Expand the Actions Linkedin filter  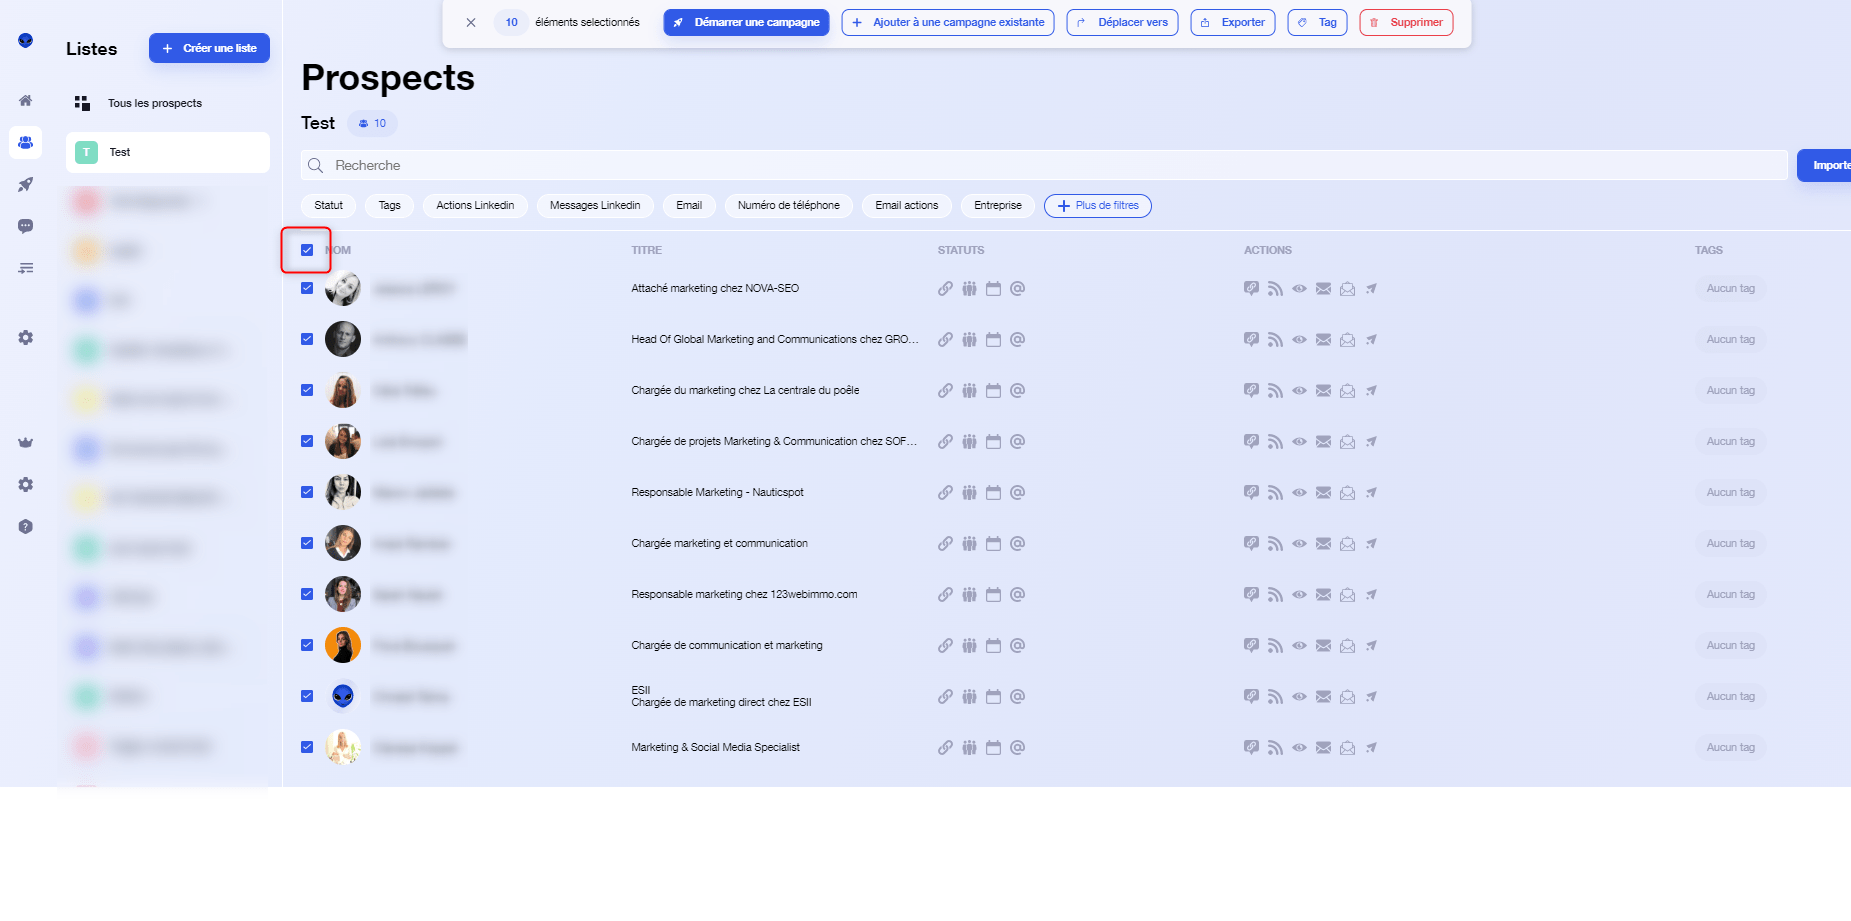pos(475,206)
